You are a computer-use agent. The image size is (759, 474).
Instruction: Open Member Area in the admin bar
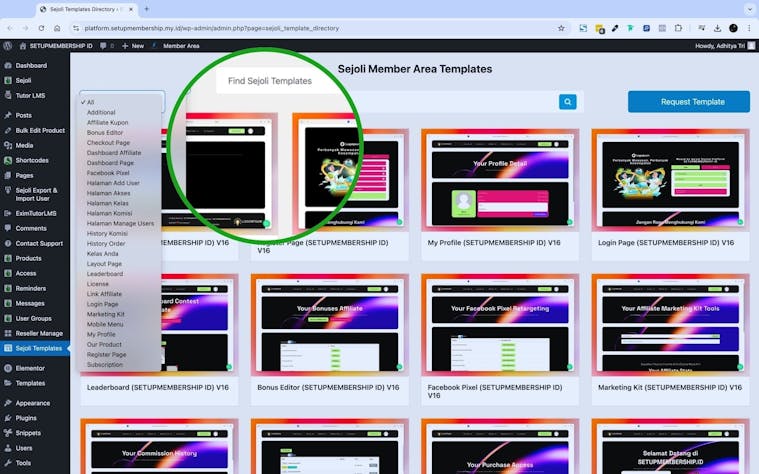(x=181, y=45)
